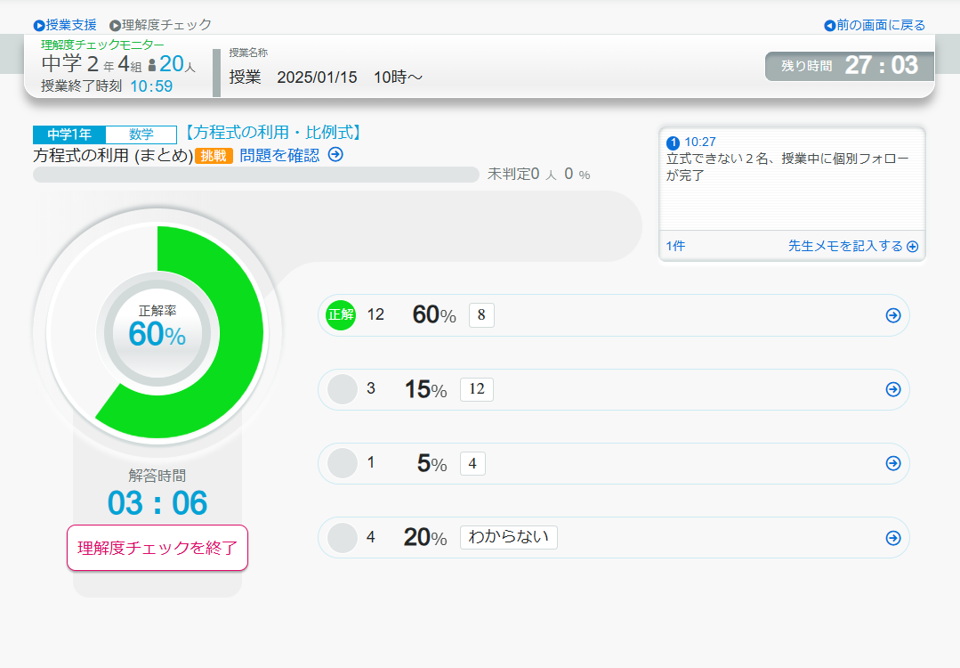The height and width of the screenshot is (668, 960).
Task: Expand the answer box showing 8
Action: click(x=481, y=315)
